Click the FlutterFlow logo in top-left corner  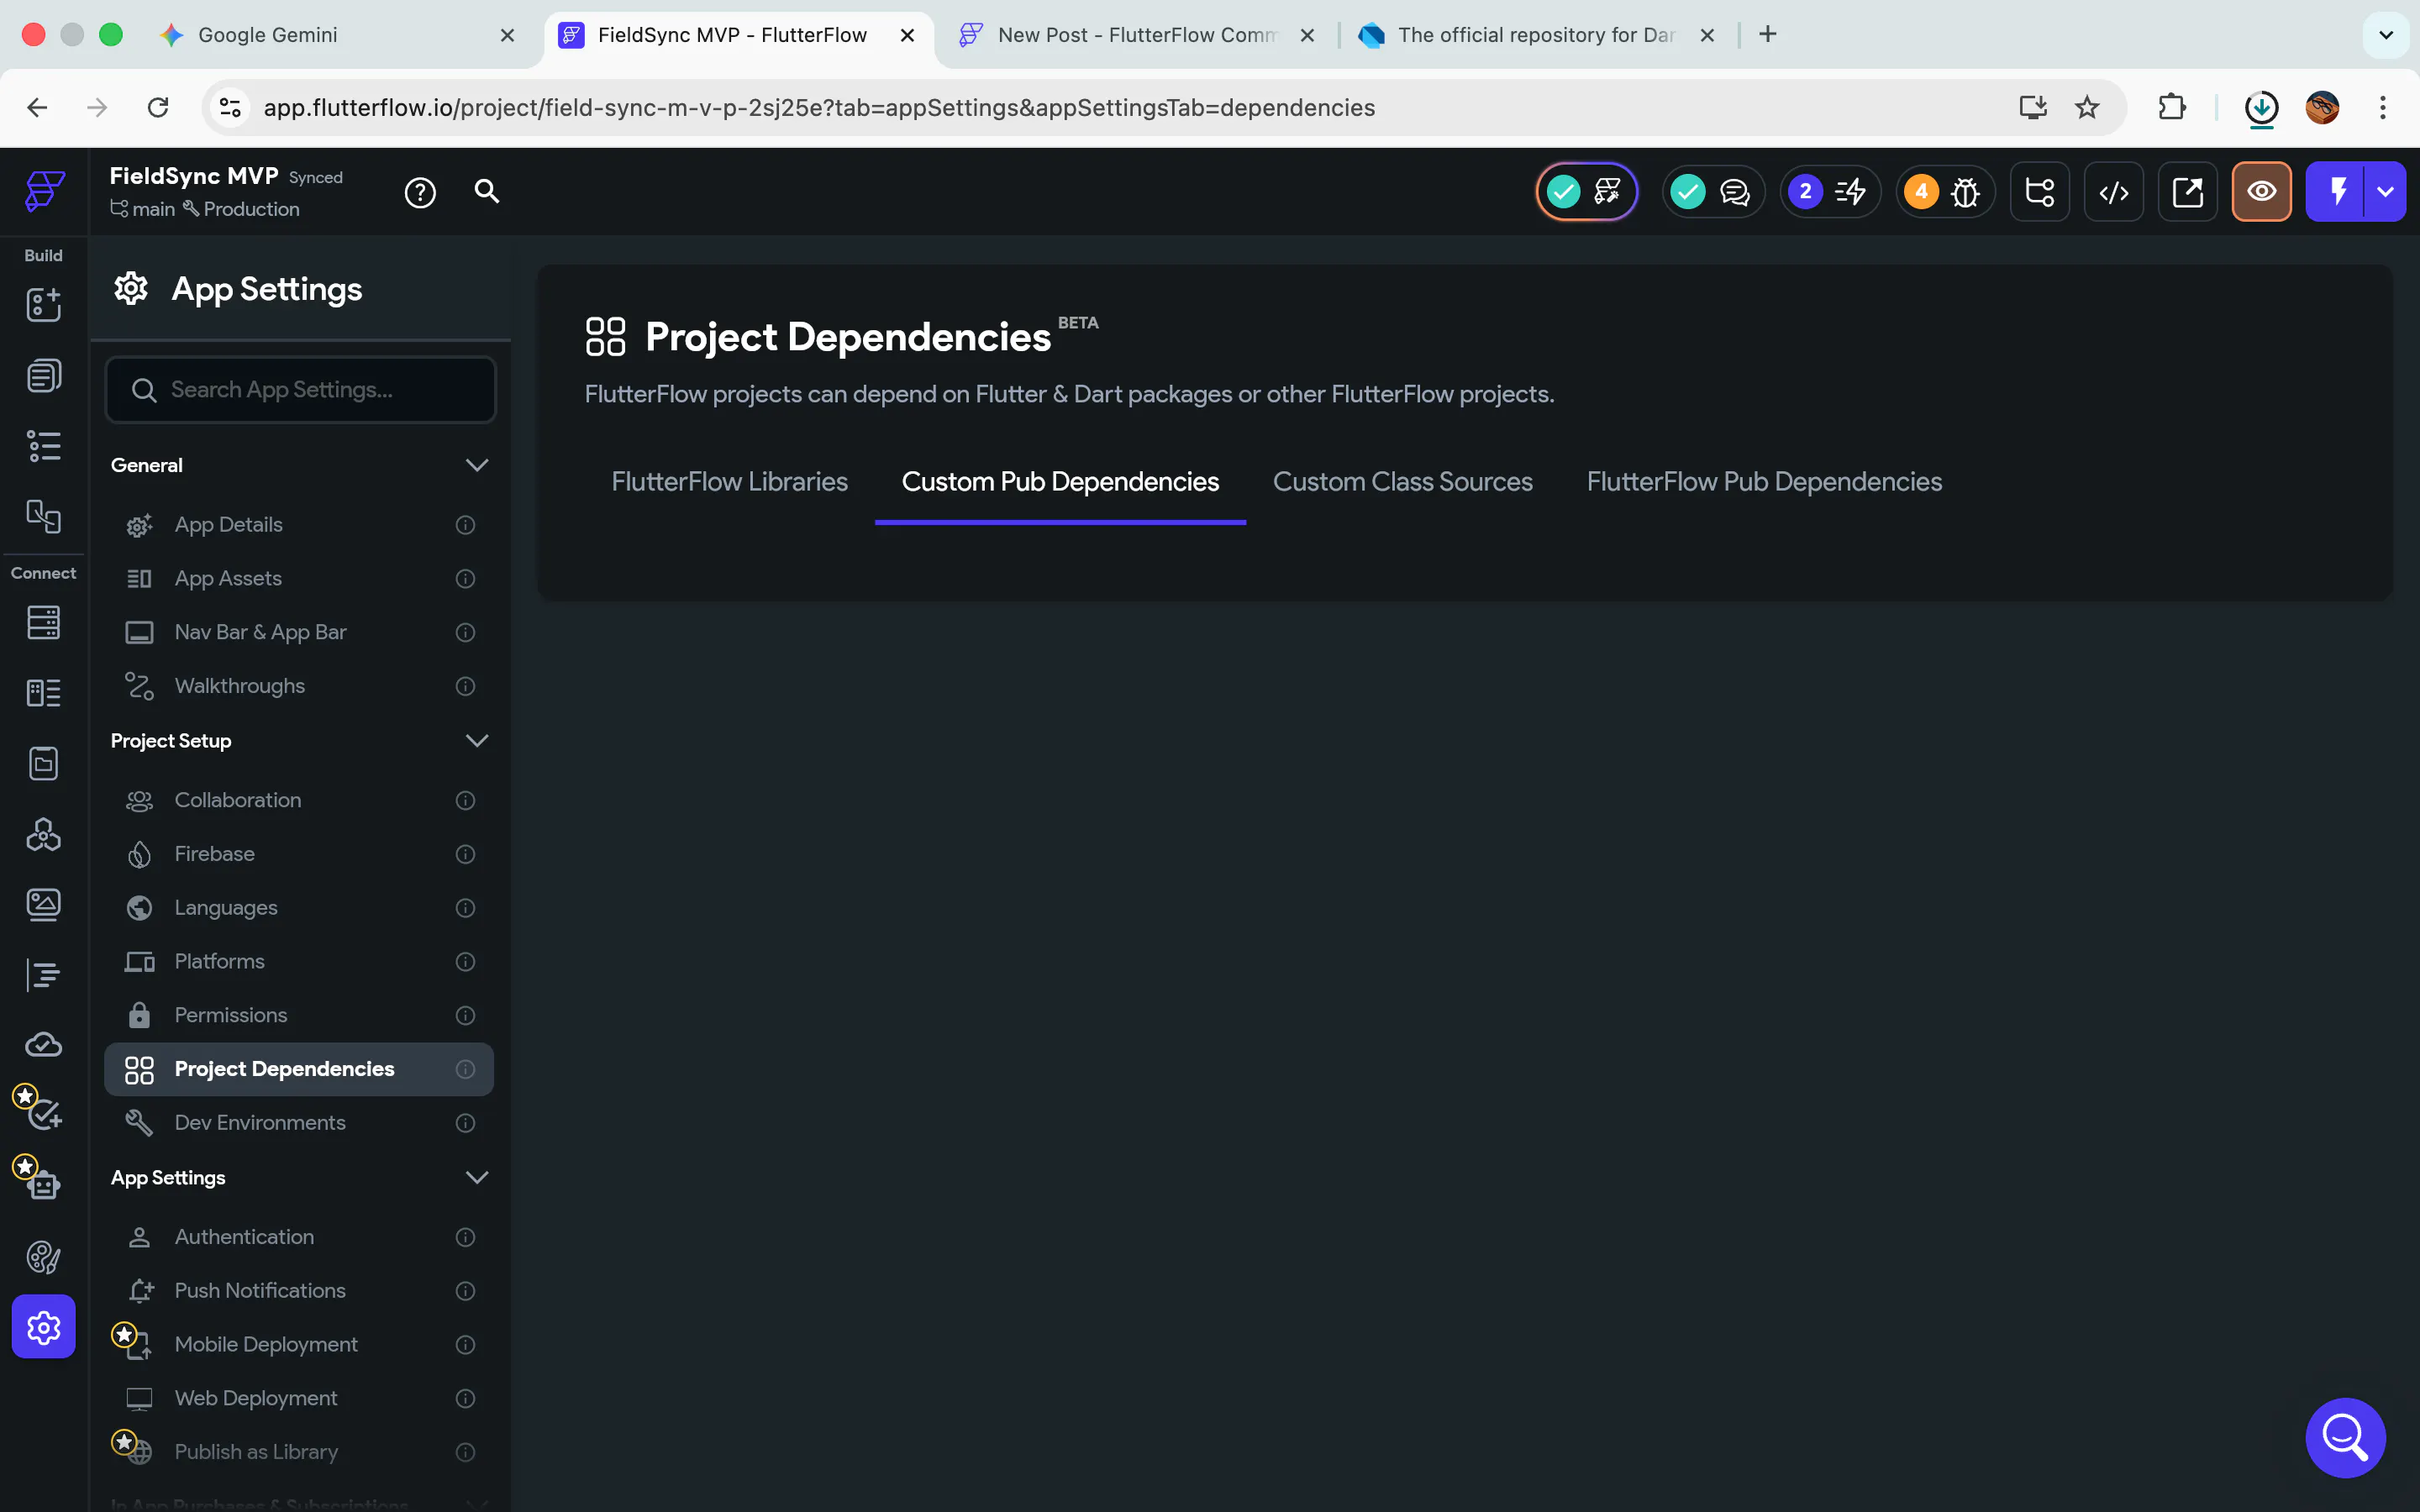pos(44,191)
